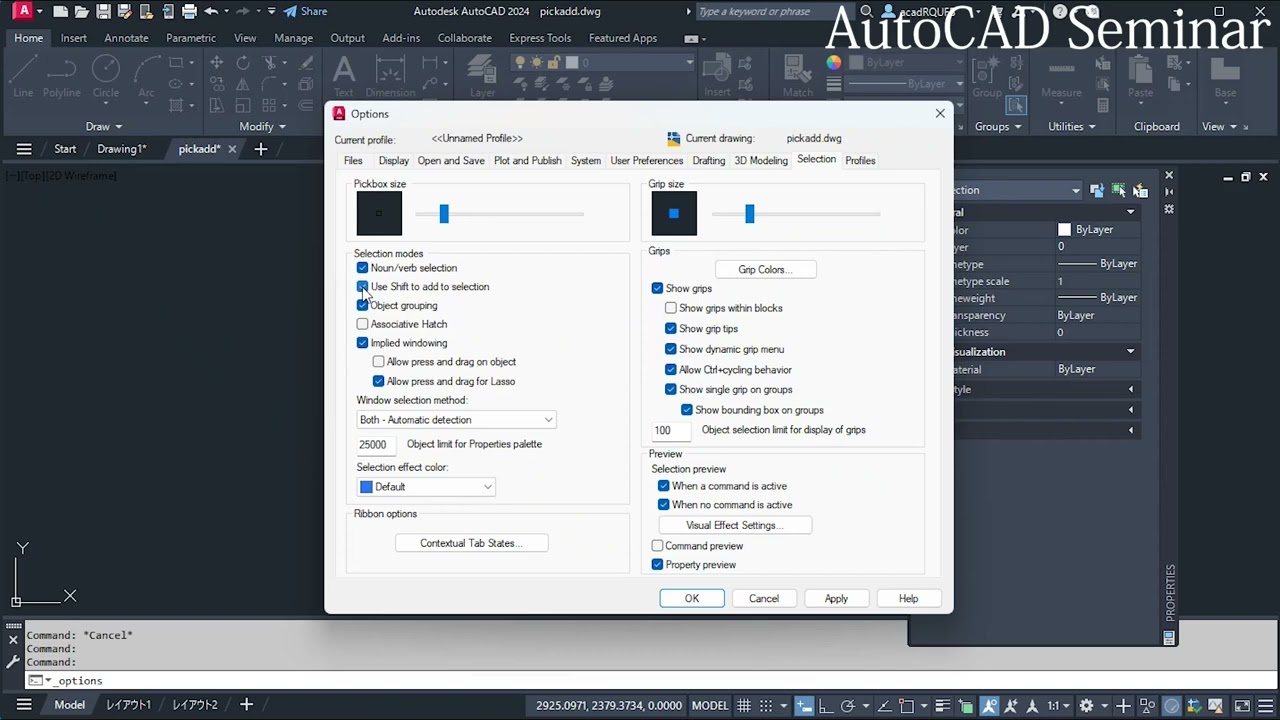Click the Workspace switching gear in status bar

pyautogui.click(x=1087, y=705)
